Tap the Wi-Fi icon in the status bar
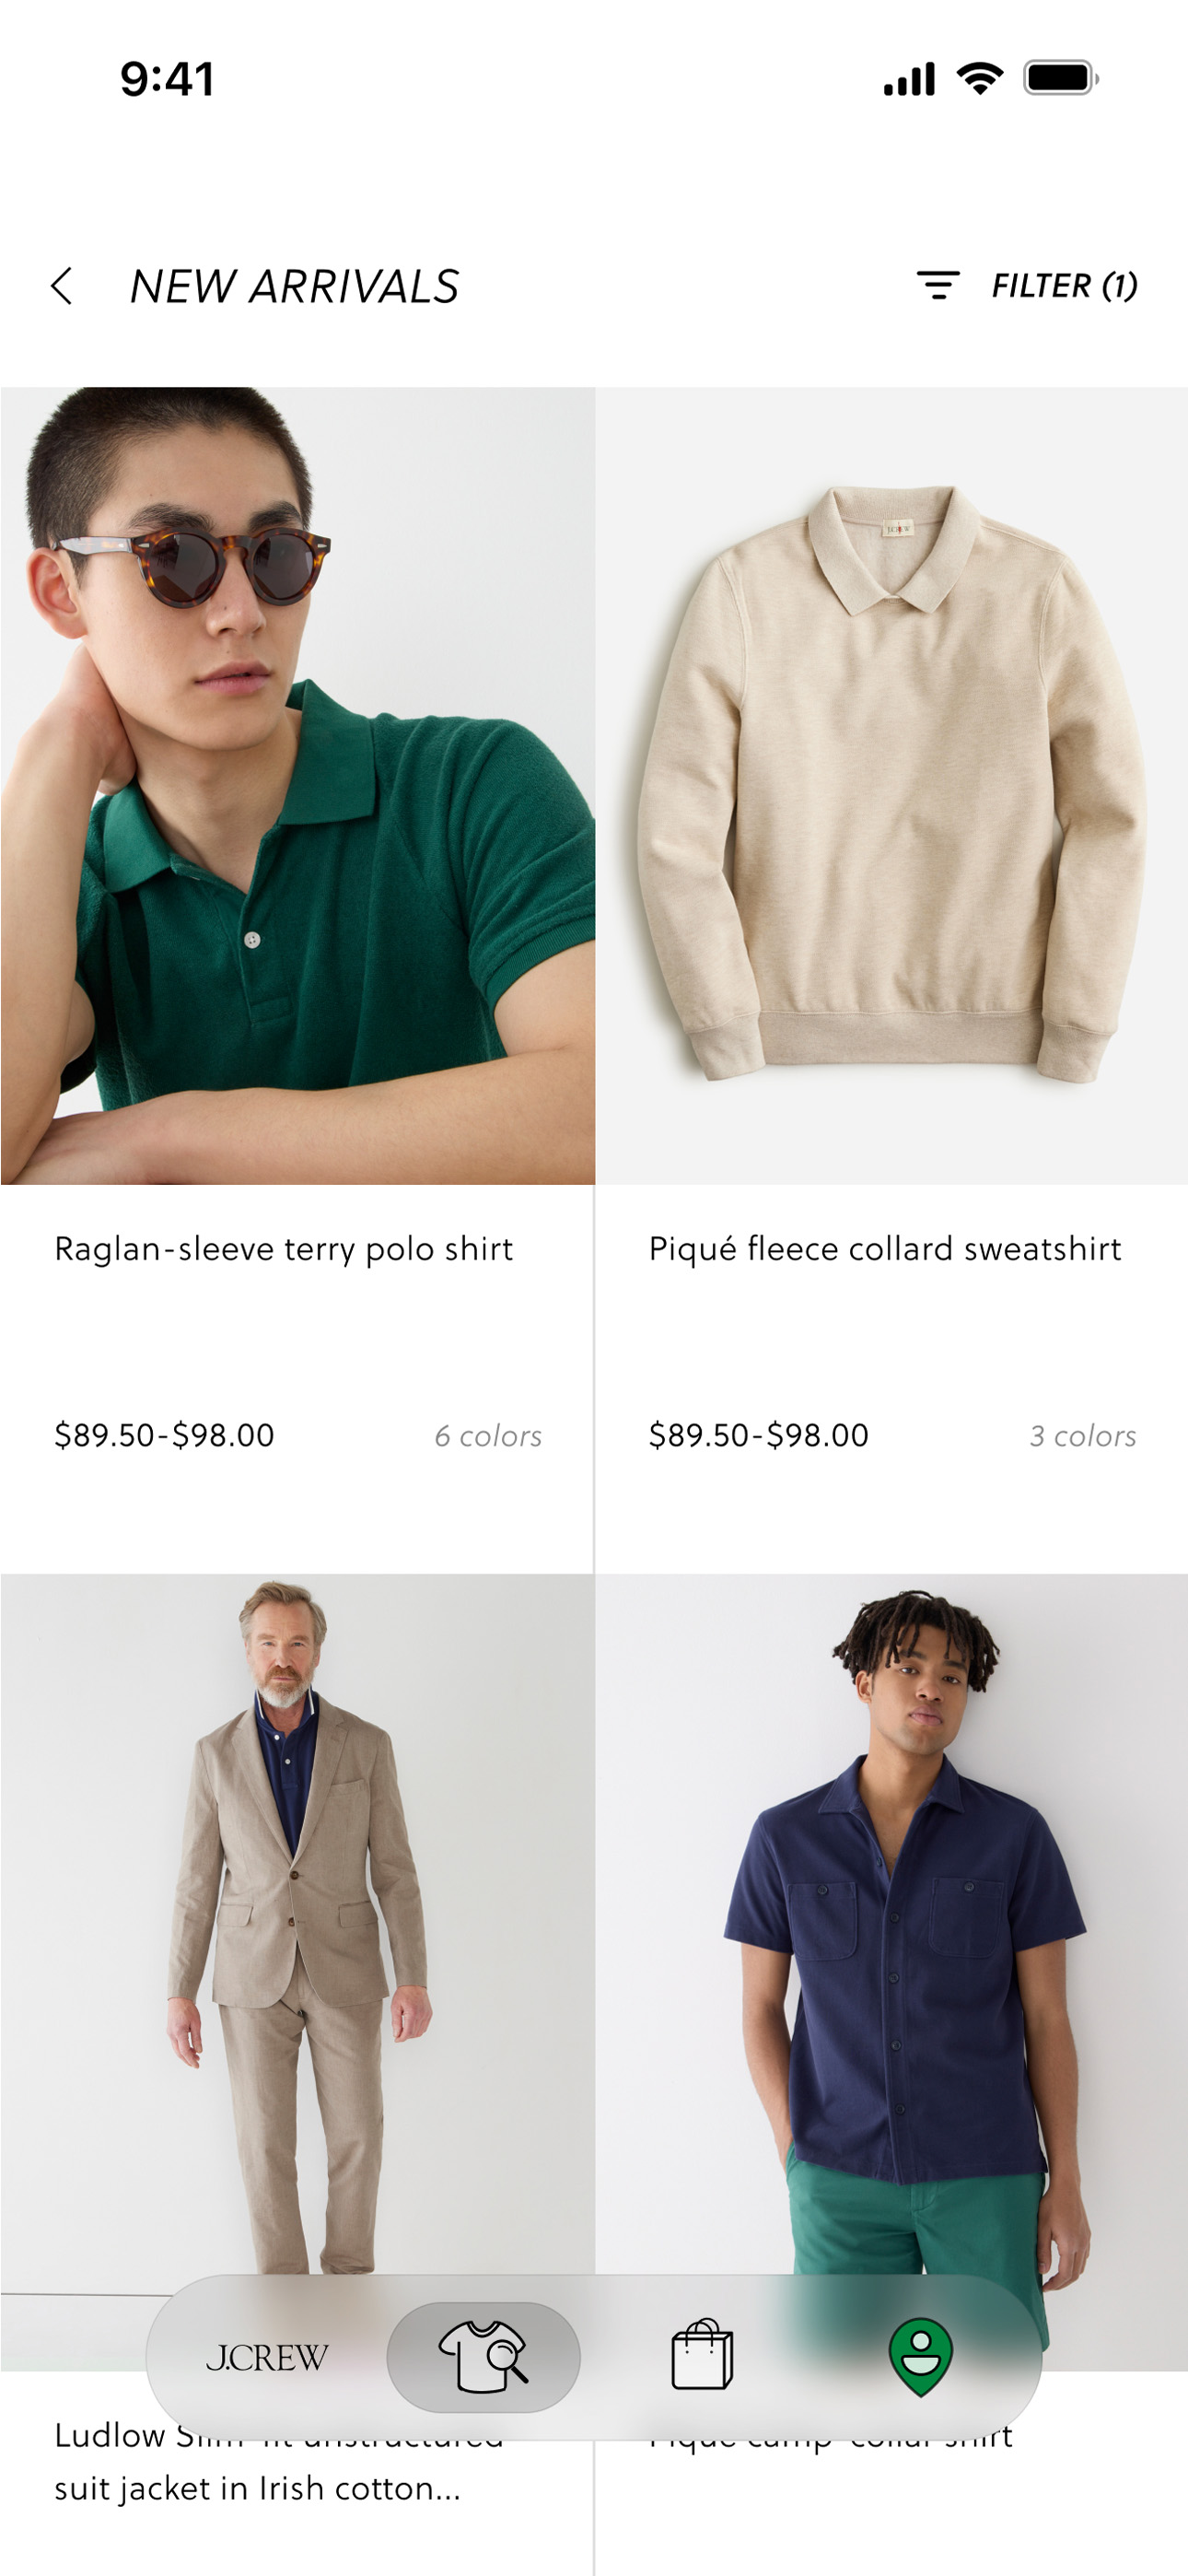This screenshot has width=1188, height=2576. click(x=980, y=78)
